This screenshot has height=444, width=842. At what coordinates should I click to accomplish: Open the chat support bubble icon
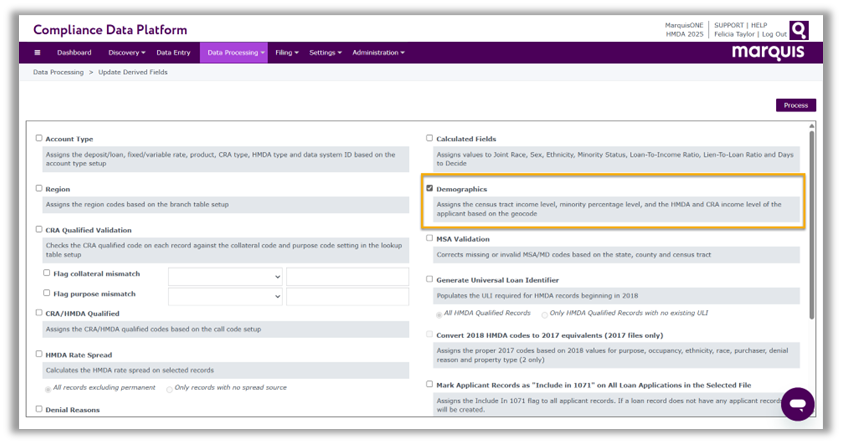pyautogui.click(x=797, y=404)
